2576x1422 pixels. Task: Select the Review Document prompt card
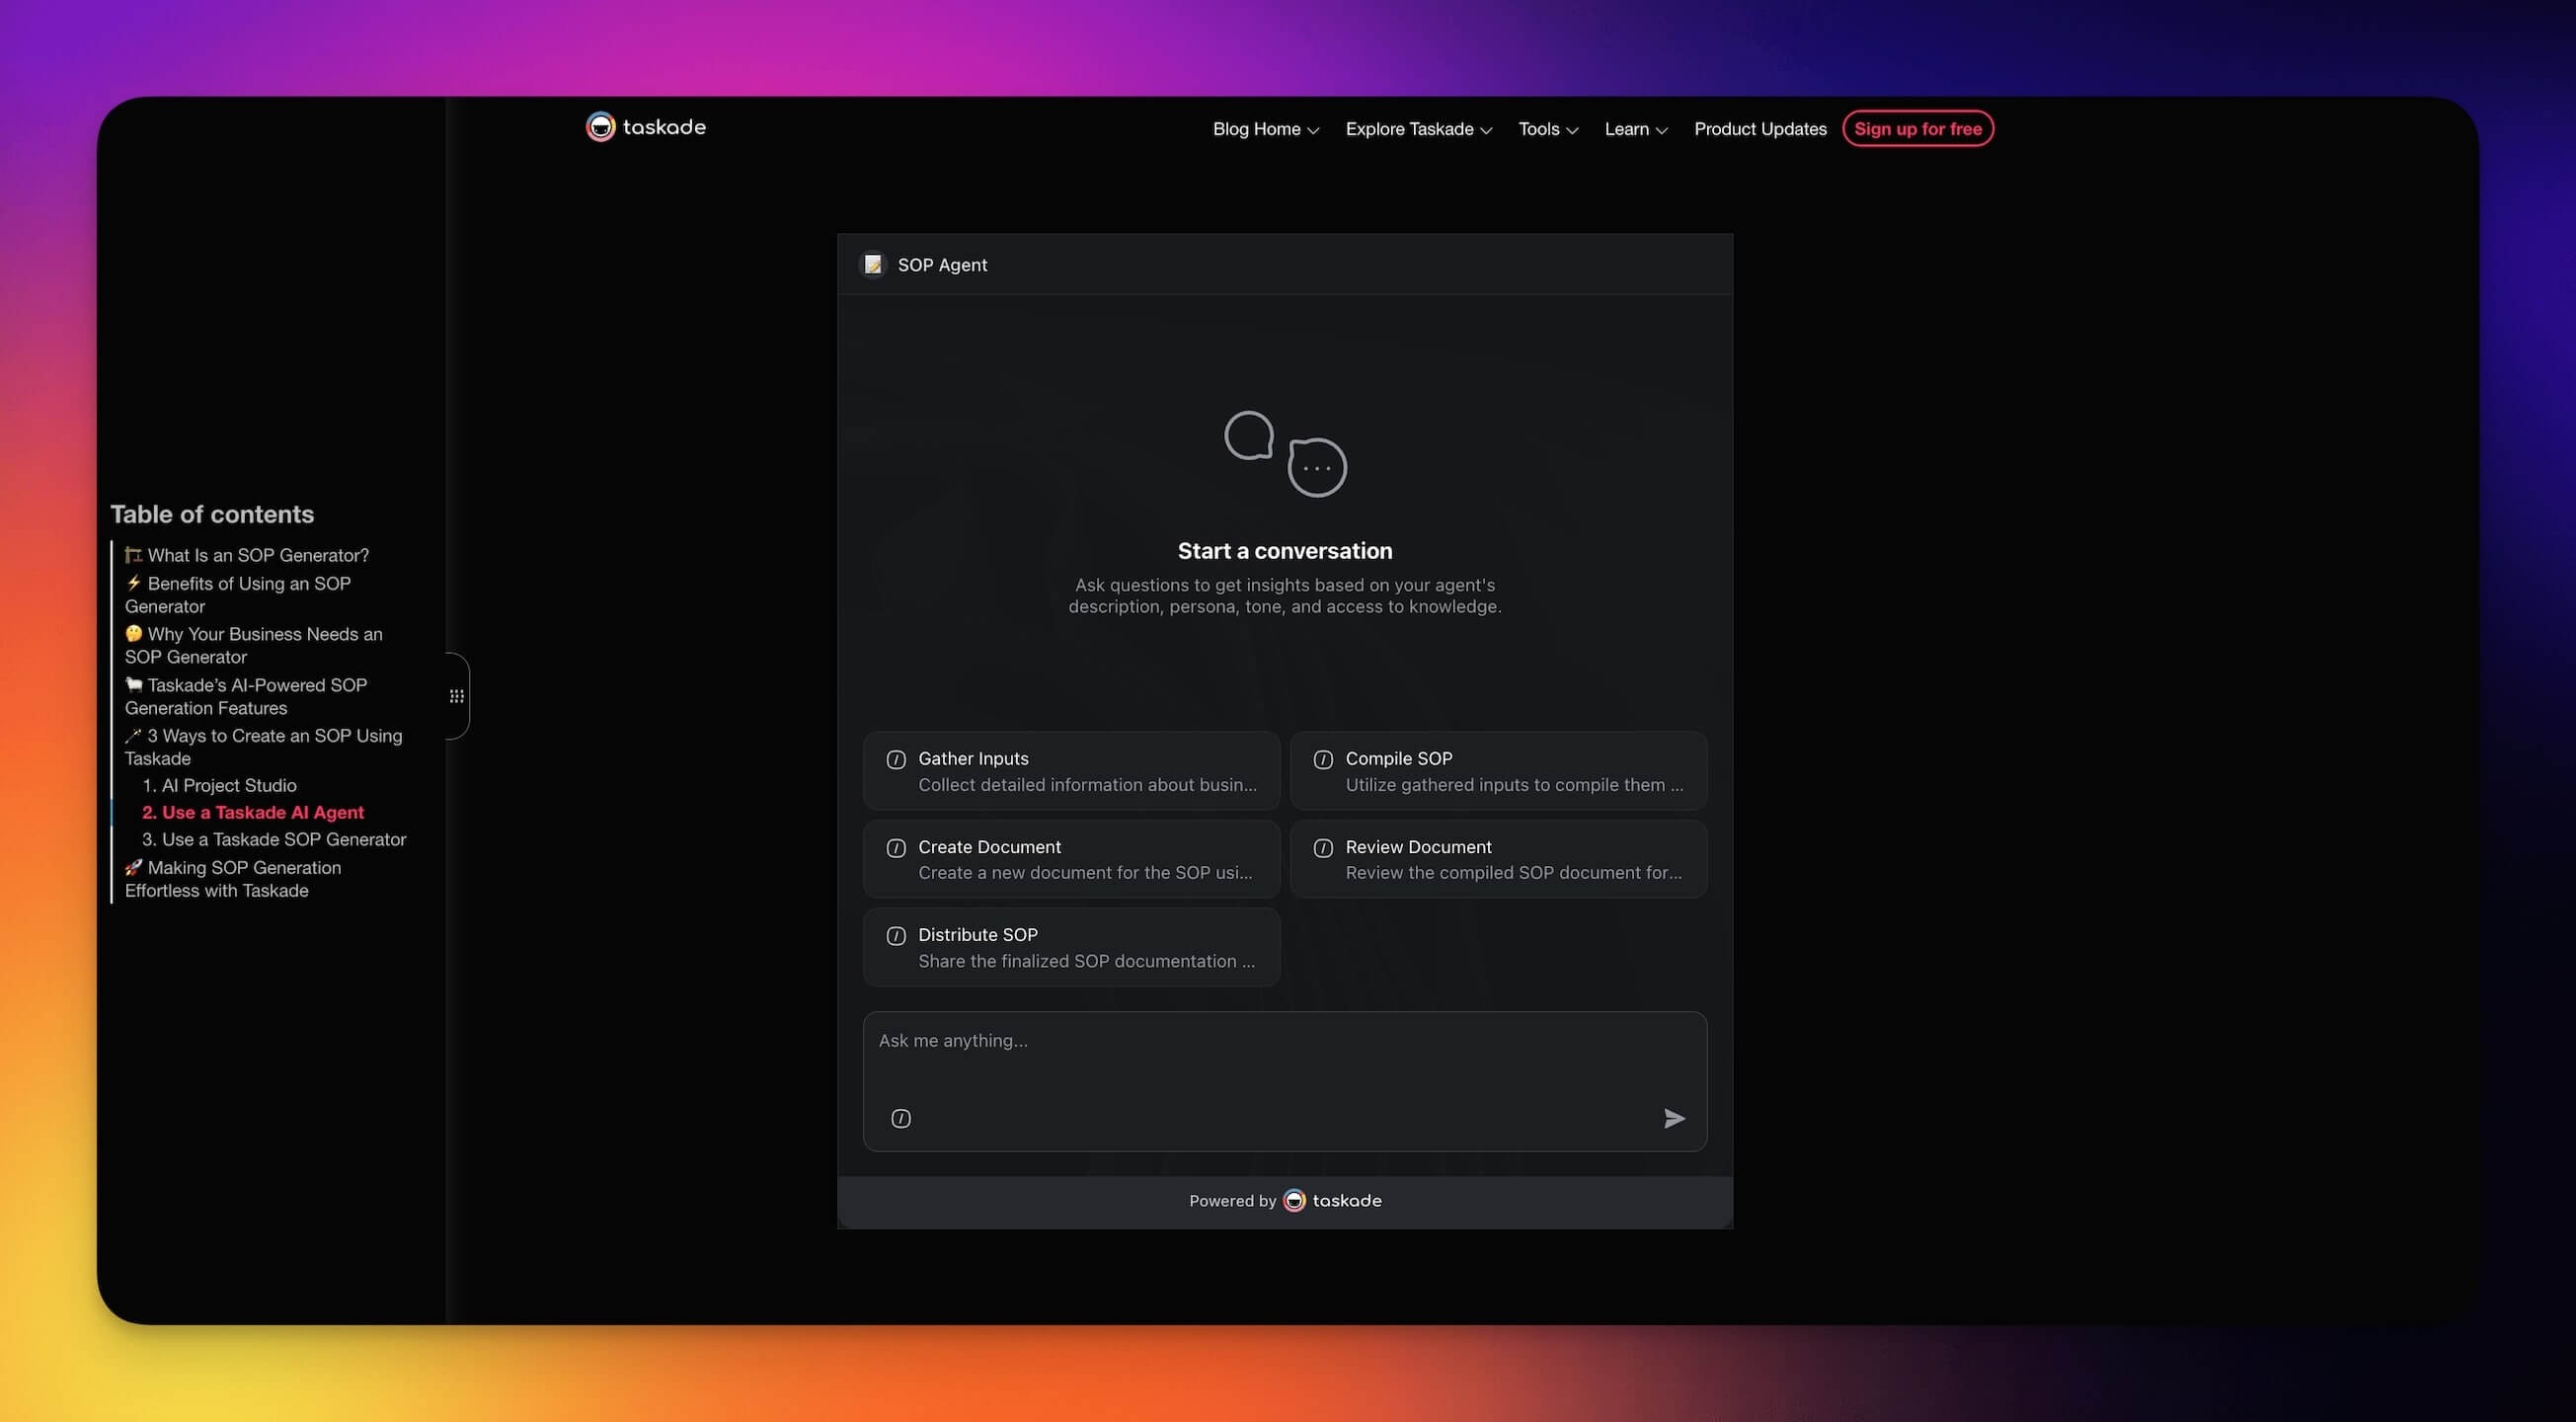pos(1498,859)
